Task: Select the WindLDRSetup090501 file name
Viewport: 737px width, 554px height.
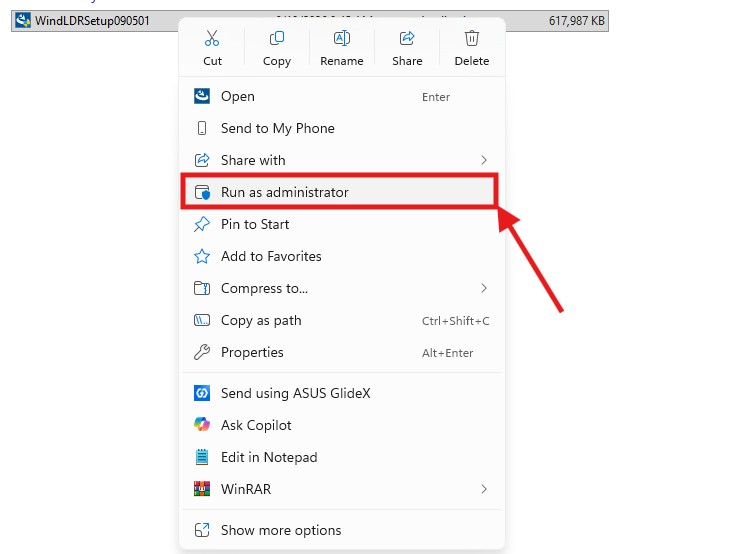Action: (92, 21)
